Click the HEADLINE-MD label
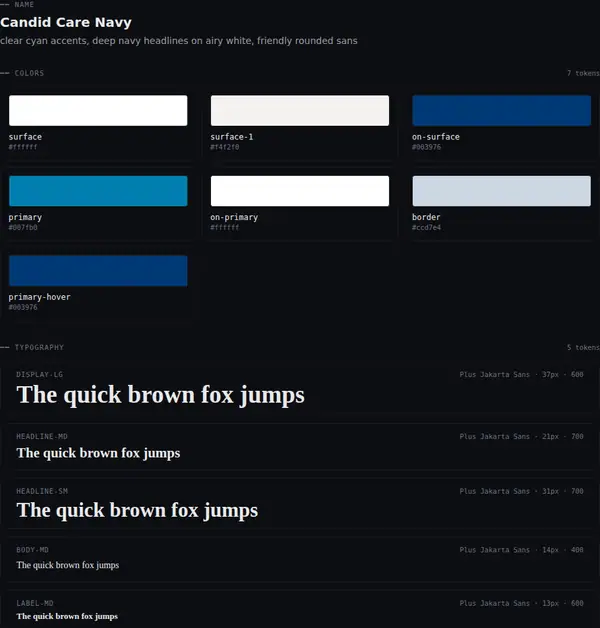 point(42,437)
